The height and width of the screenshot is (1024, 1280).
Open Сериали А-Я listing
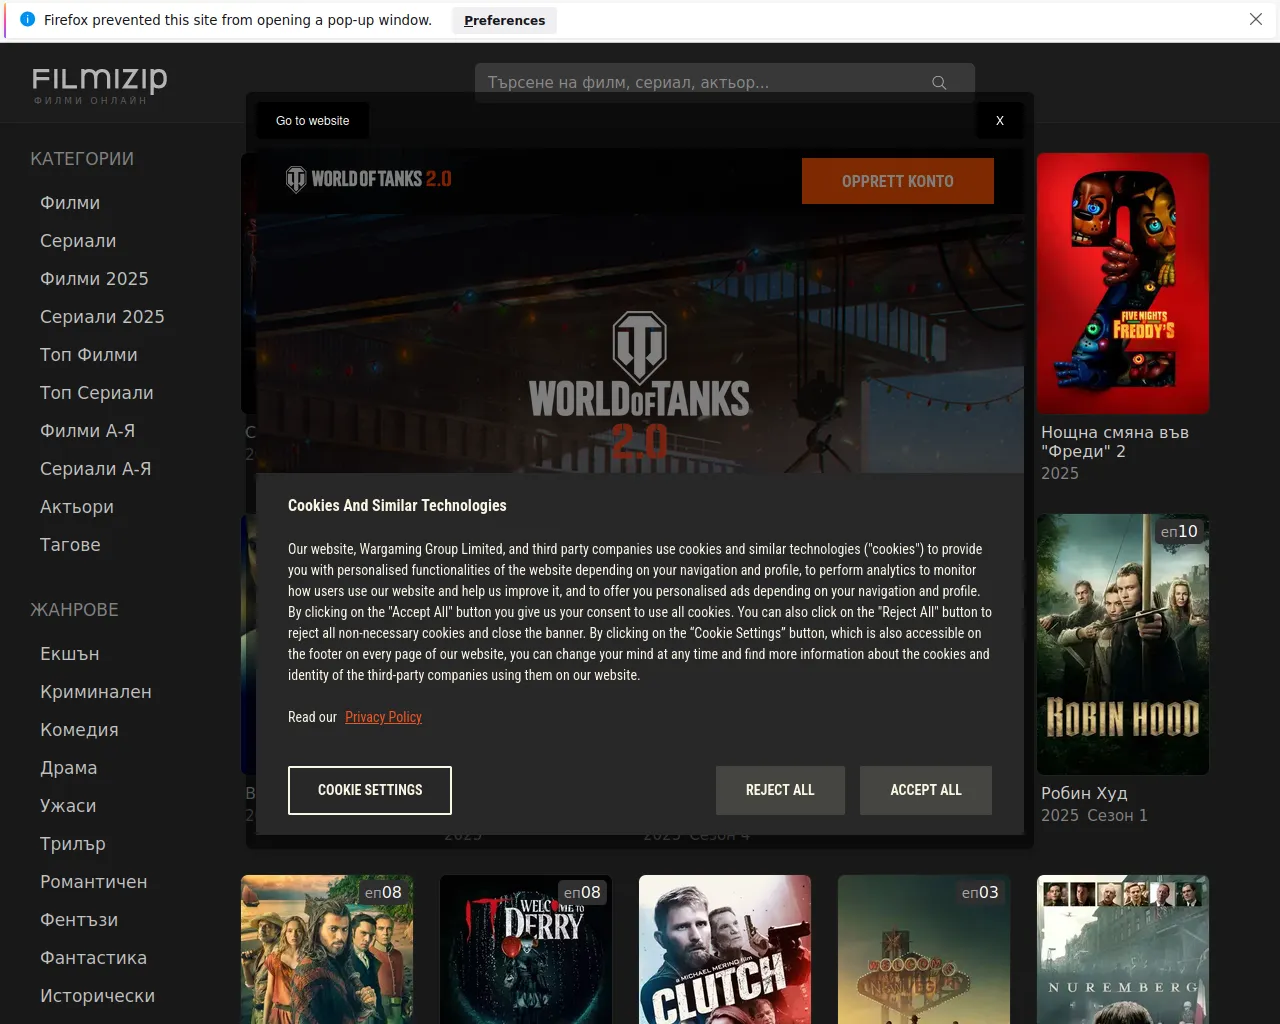(x=96, y=469)
